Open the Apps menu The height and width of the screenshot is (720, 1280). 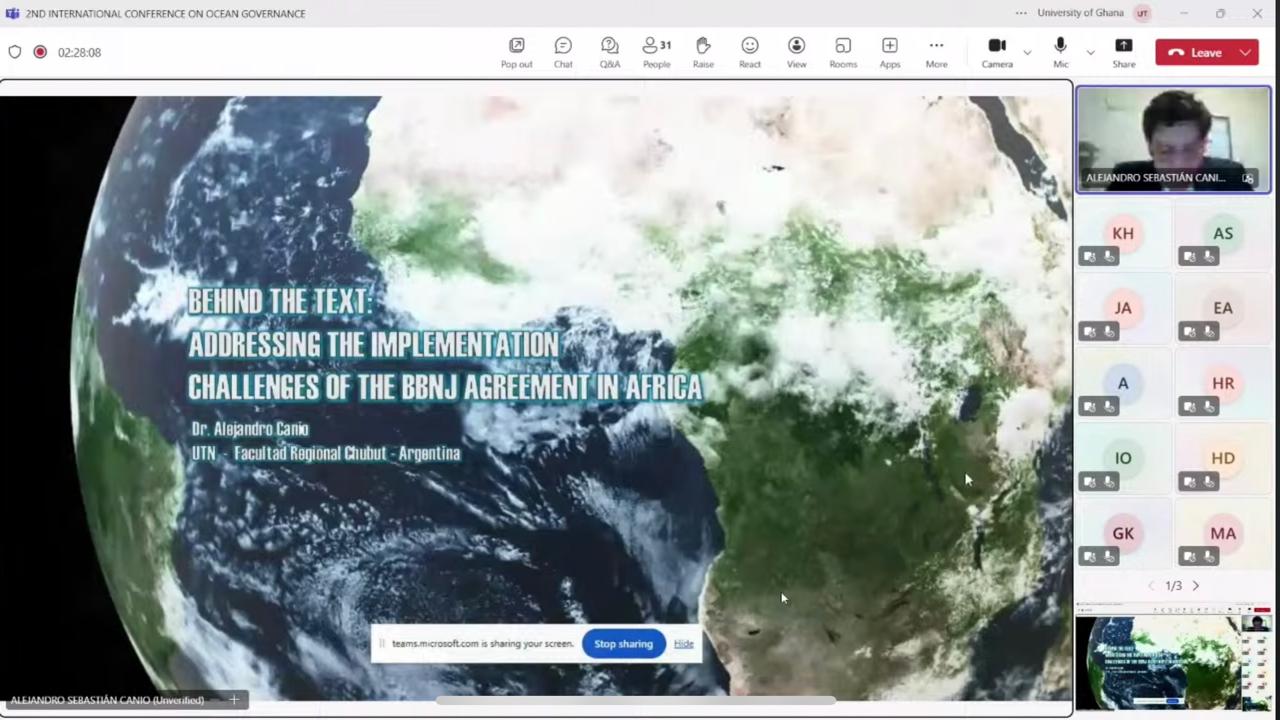890,53
